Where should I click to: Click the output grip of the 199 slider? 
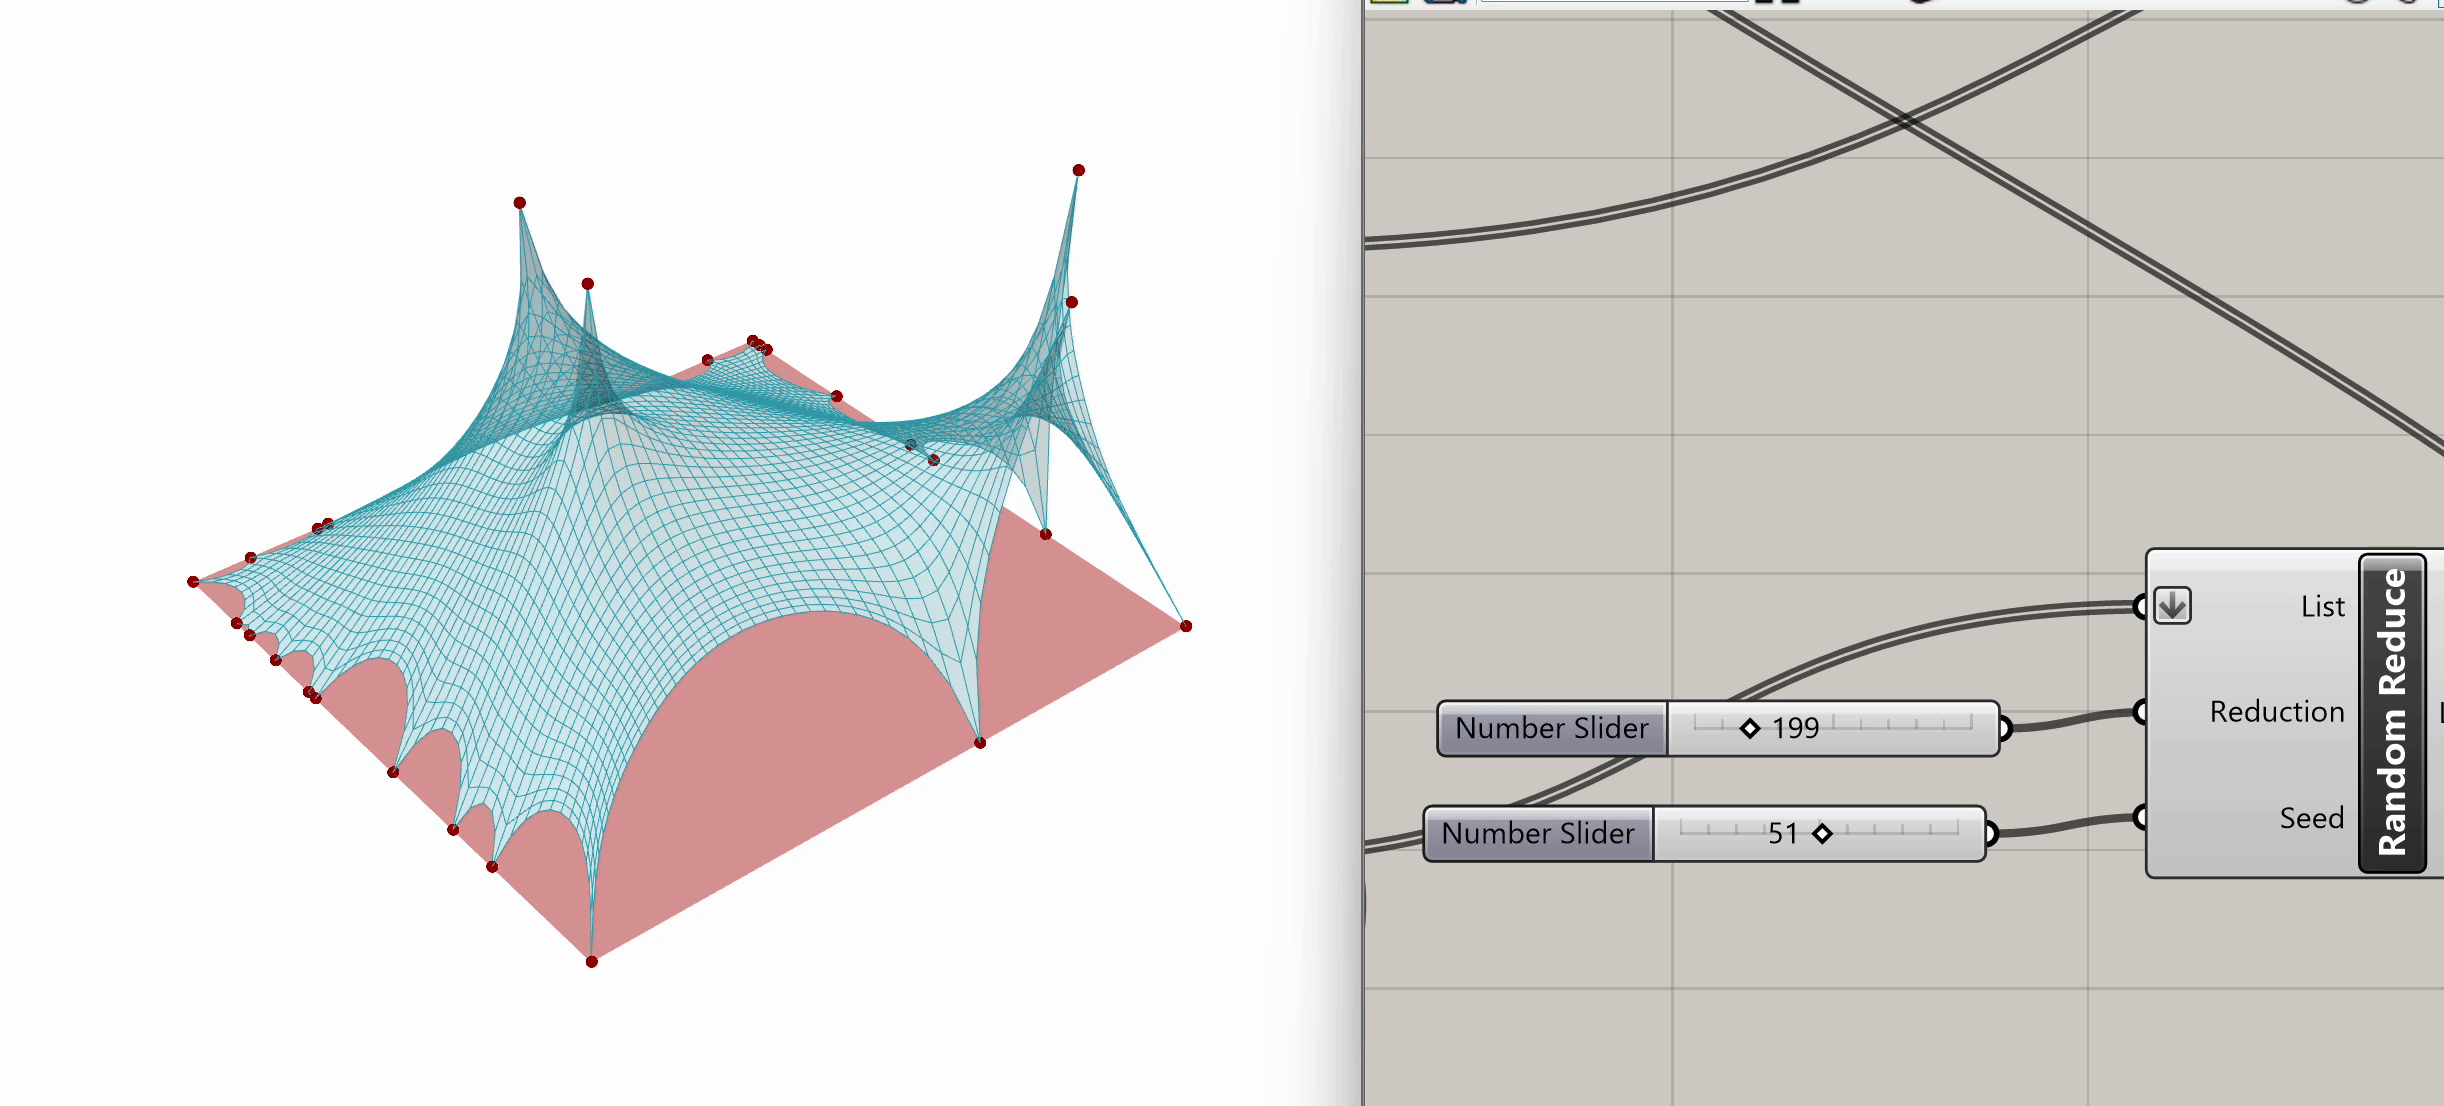(x=2004, y=729)
